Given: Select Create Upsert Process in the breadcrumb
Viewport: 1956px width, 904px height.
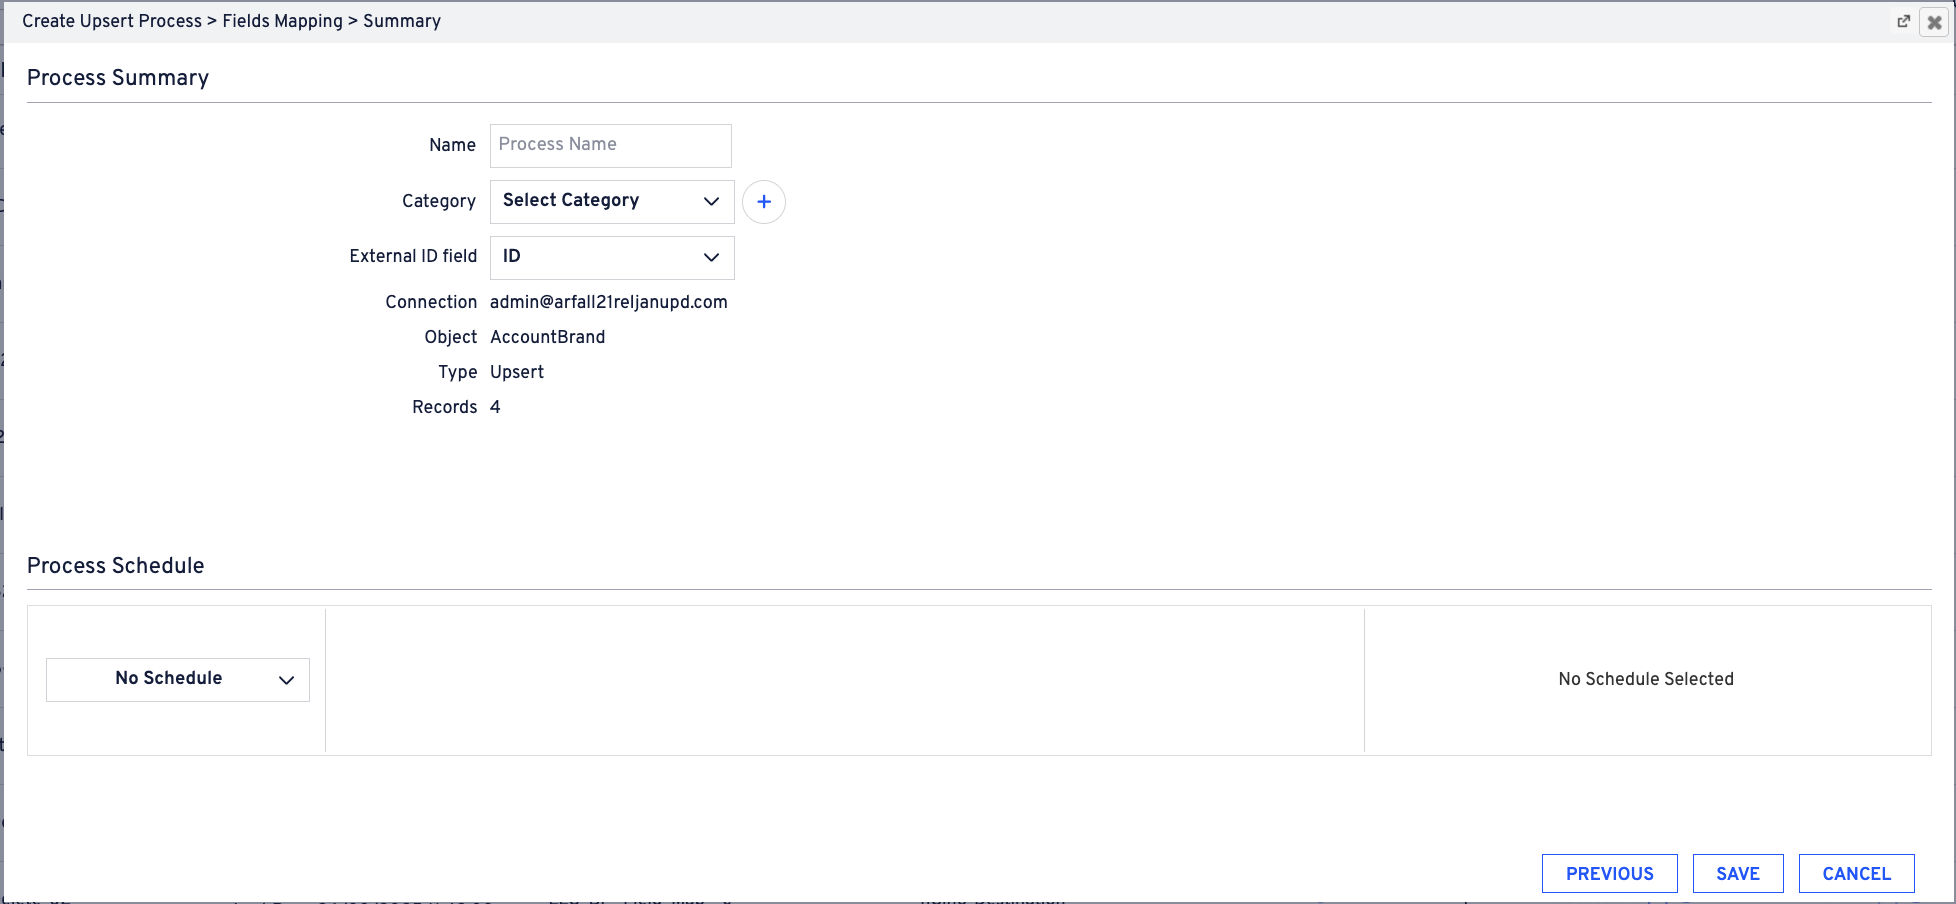Looking at the screenshot, I should click(113, 21).
